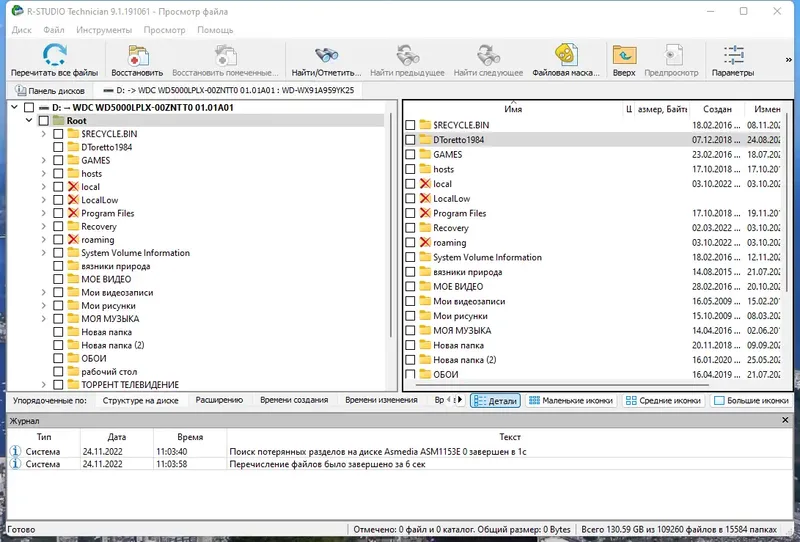This screenshot has width=800, height=542.
Task: Select Новая папка (2) in the file list
Action: click(464, 360)
